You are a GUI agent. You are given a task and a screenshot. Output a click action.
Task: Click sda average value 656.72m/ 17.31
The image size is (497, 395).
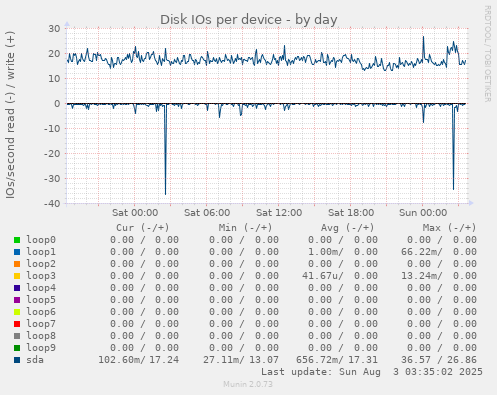click(x=337, y=360)
